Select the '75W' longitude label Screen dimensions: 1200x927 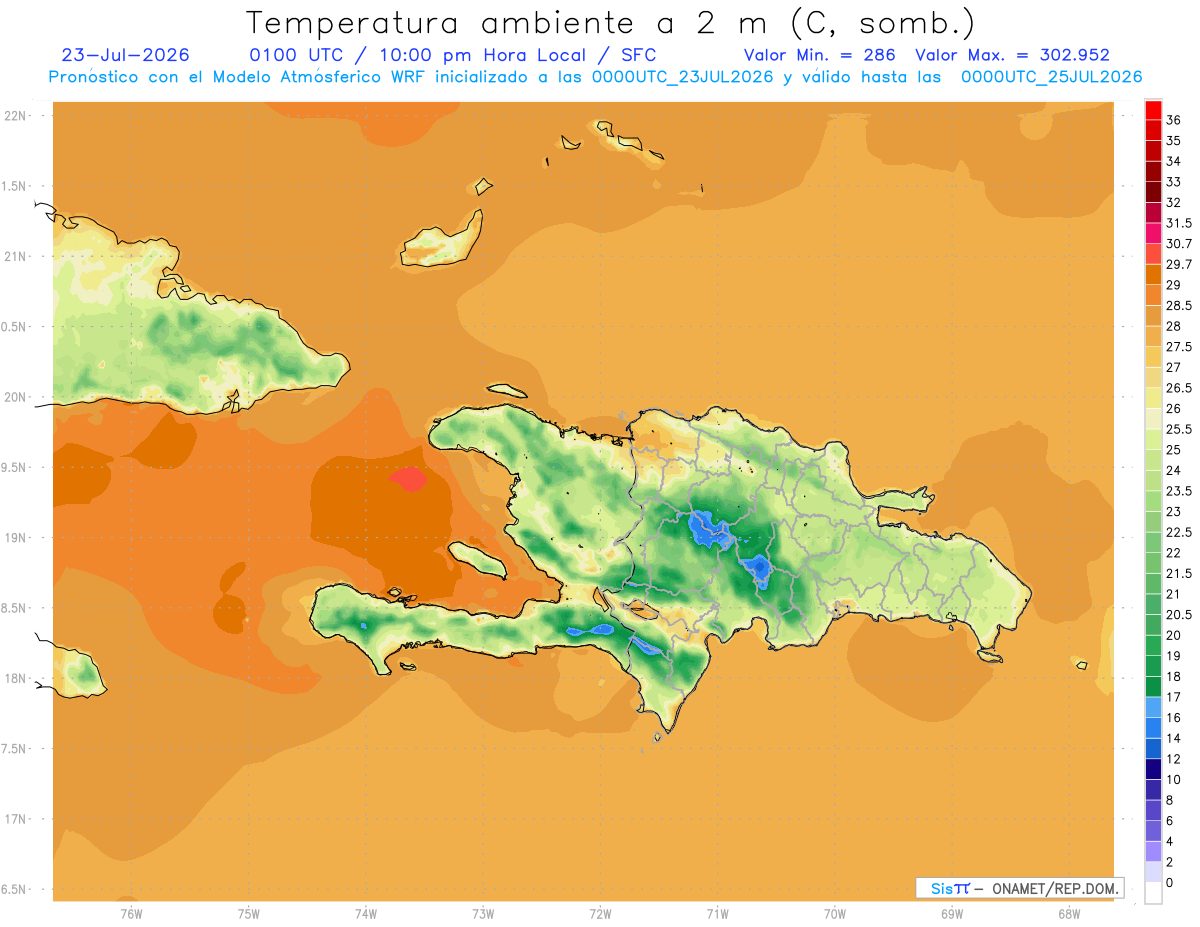(249, 913)
